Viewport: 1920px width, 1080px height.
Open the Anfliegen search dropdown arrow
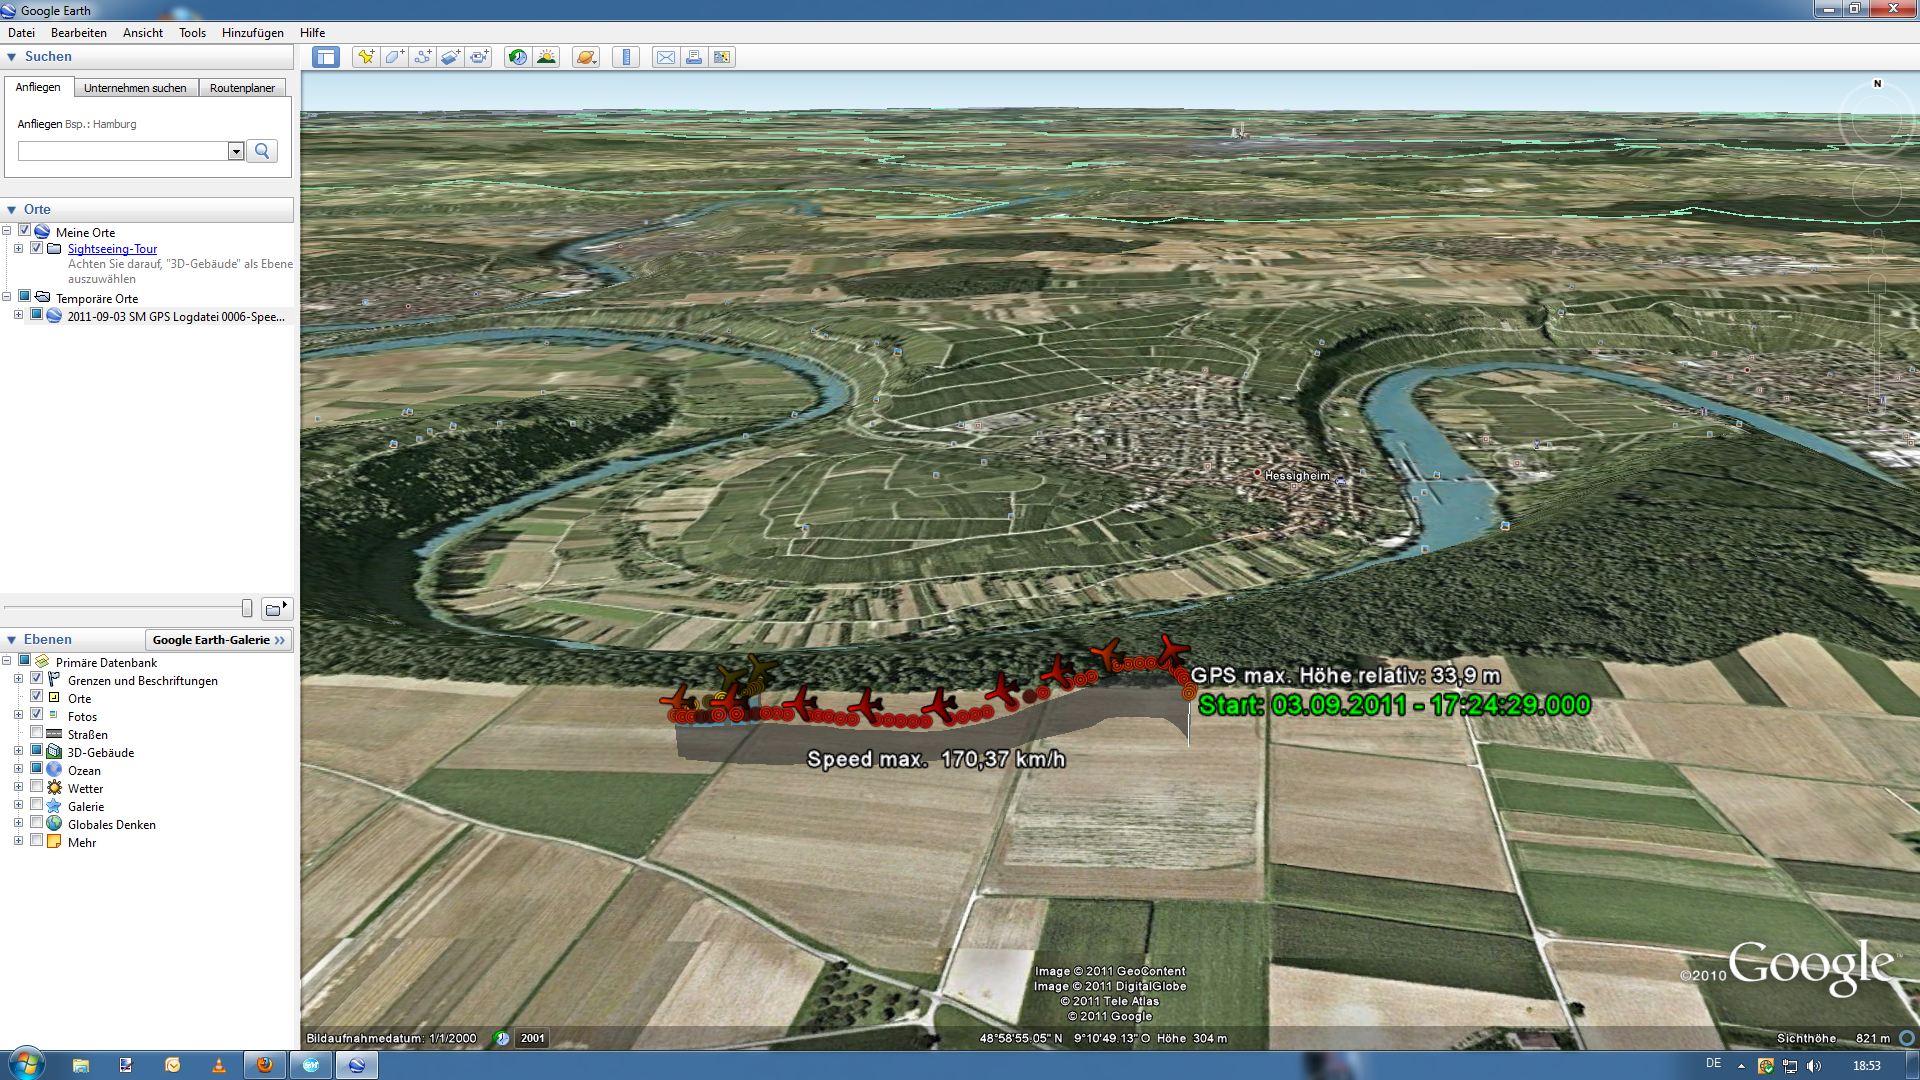[236, 151]
